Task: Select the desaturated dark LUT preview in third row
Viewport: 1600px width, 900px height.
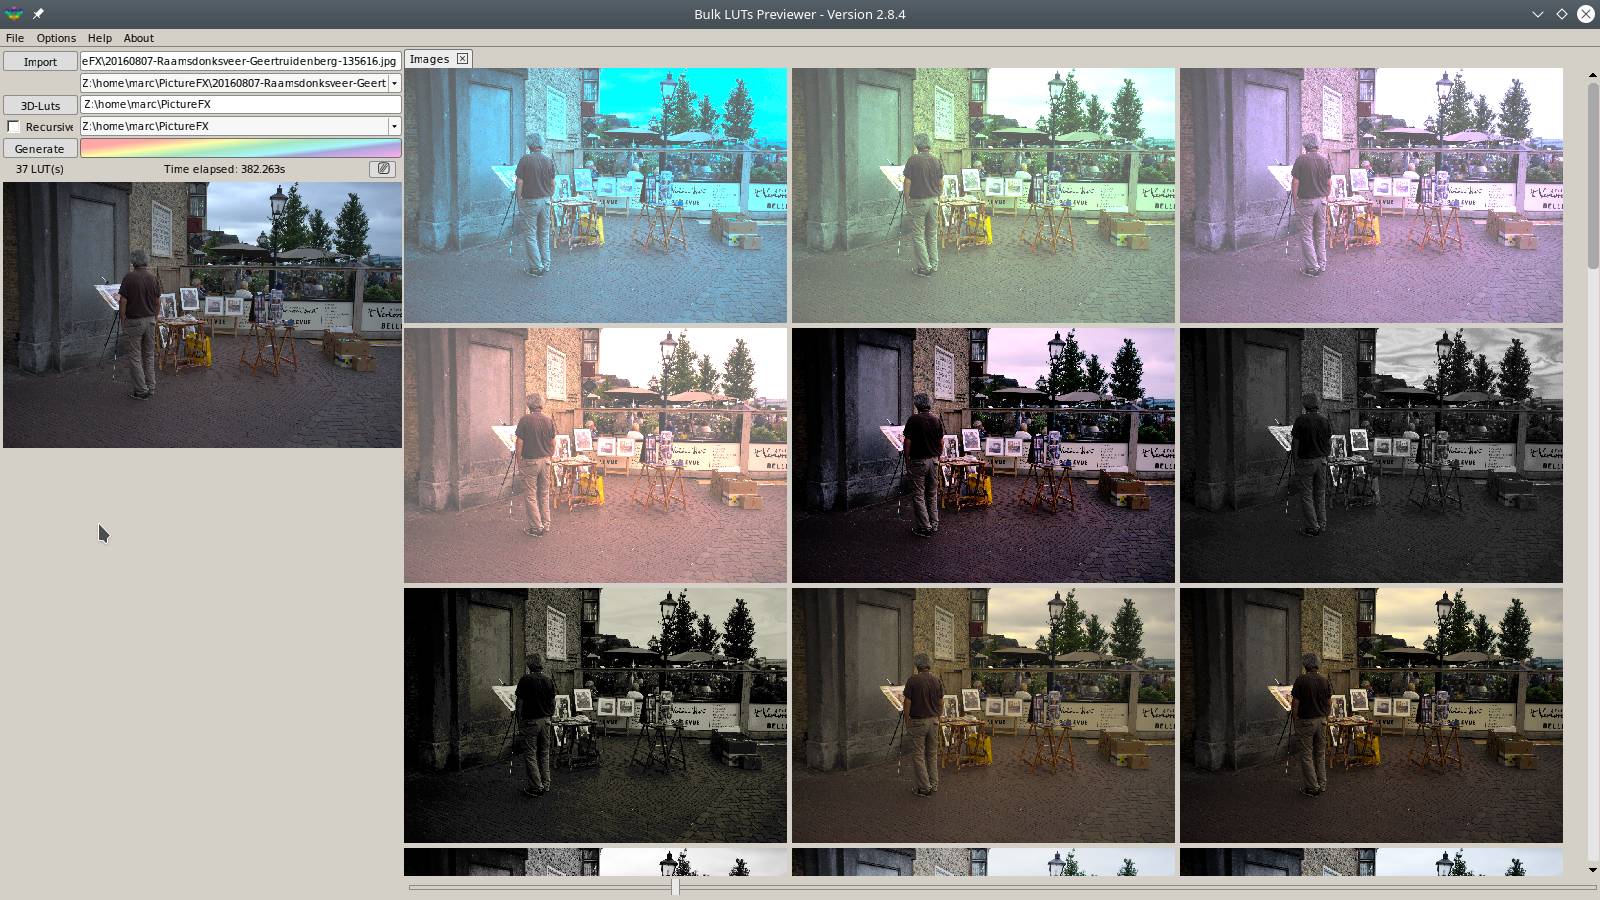Action: 595,715
